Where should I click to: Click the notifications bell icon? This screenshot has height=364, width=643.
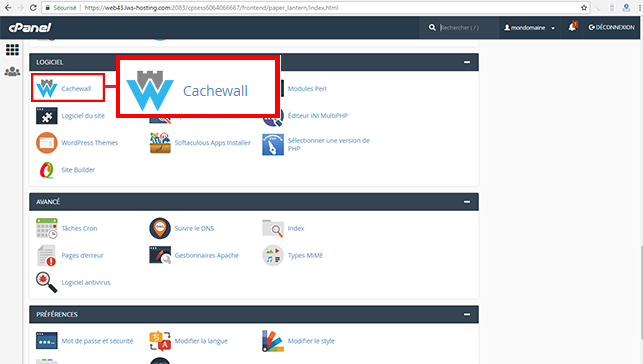572,27
